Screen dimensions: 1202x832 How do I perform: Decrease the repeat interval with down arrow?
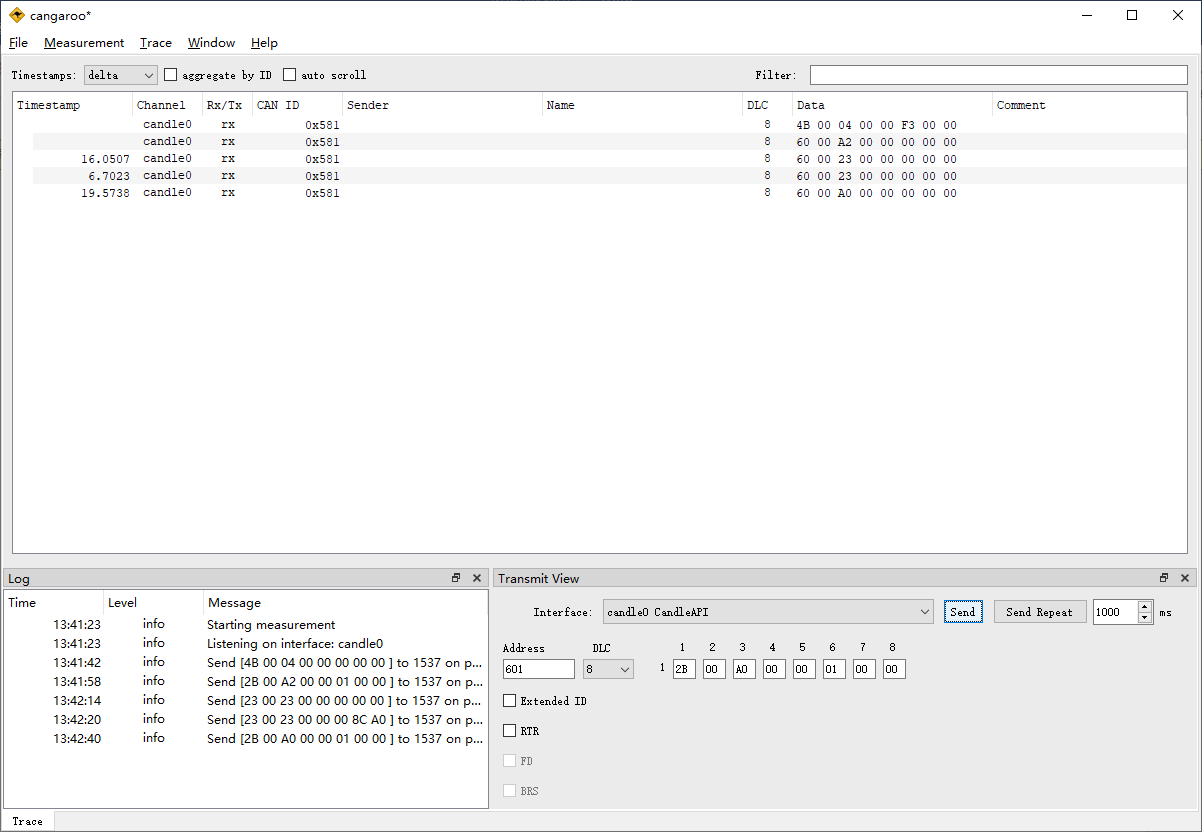[x=1145, y=617]
